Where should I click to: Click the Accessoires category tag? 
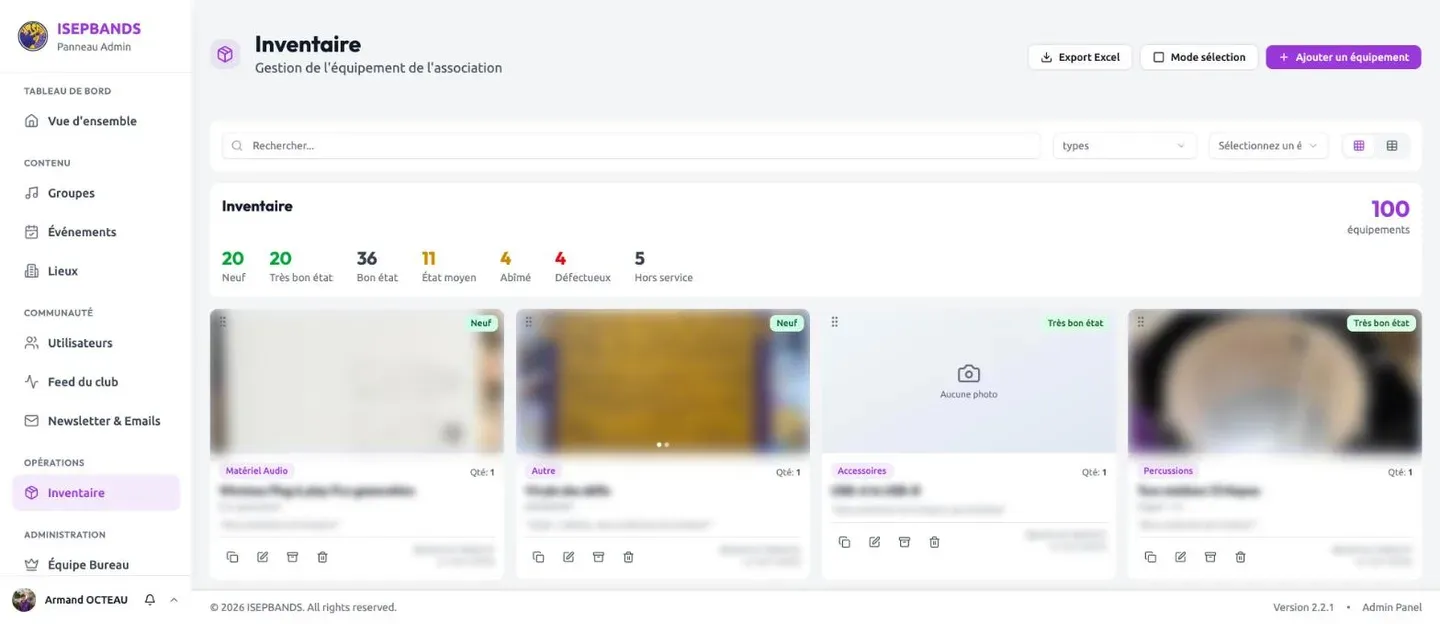[x=862, y=471]
